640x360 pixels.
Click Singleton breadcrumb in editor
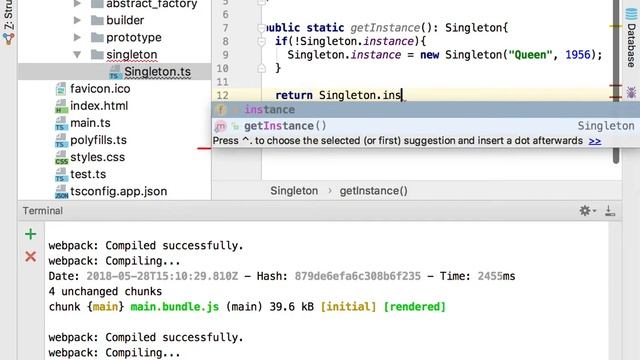[x=294, y=191]
